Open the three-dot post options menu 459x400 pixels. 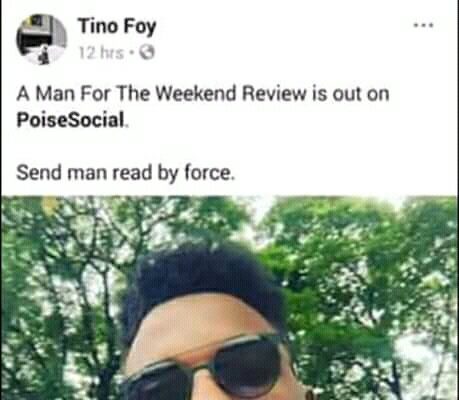pyautogui.click(x=423, y=25)
